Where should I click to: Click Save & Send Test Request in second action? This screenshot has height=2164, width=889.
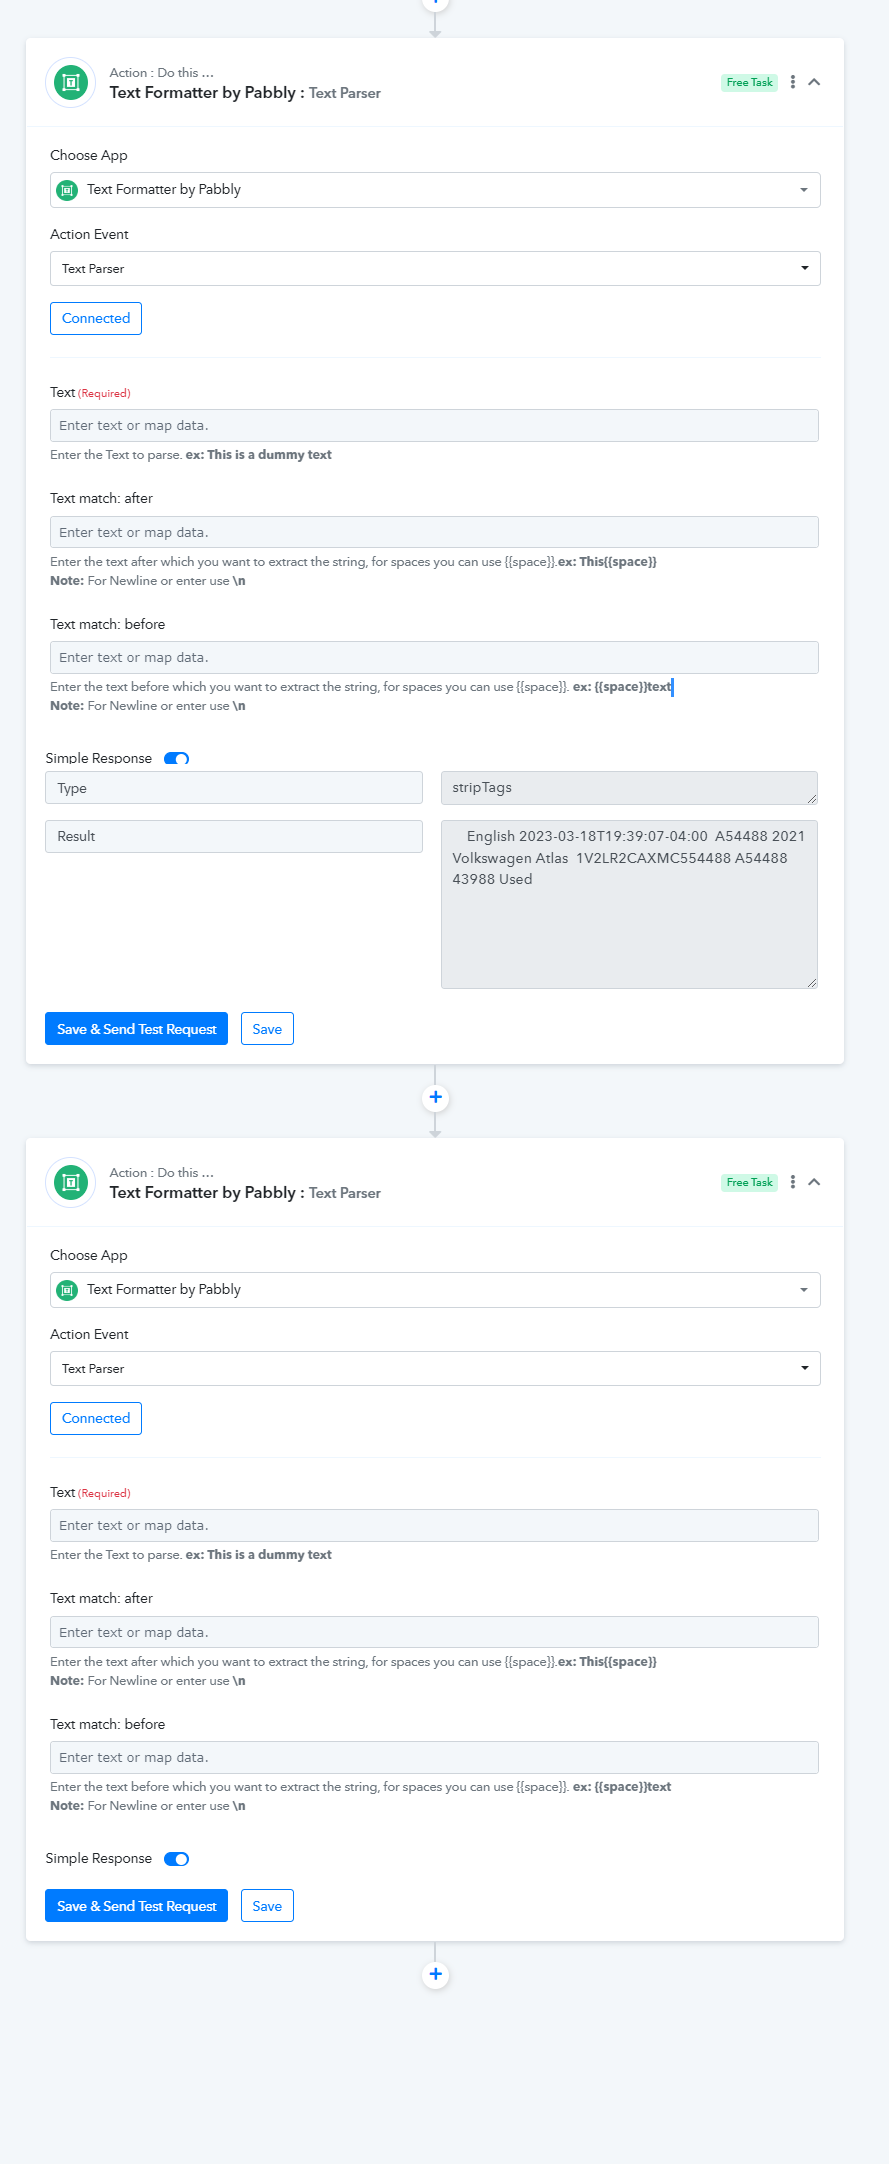pos(136,1906)
